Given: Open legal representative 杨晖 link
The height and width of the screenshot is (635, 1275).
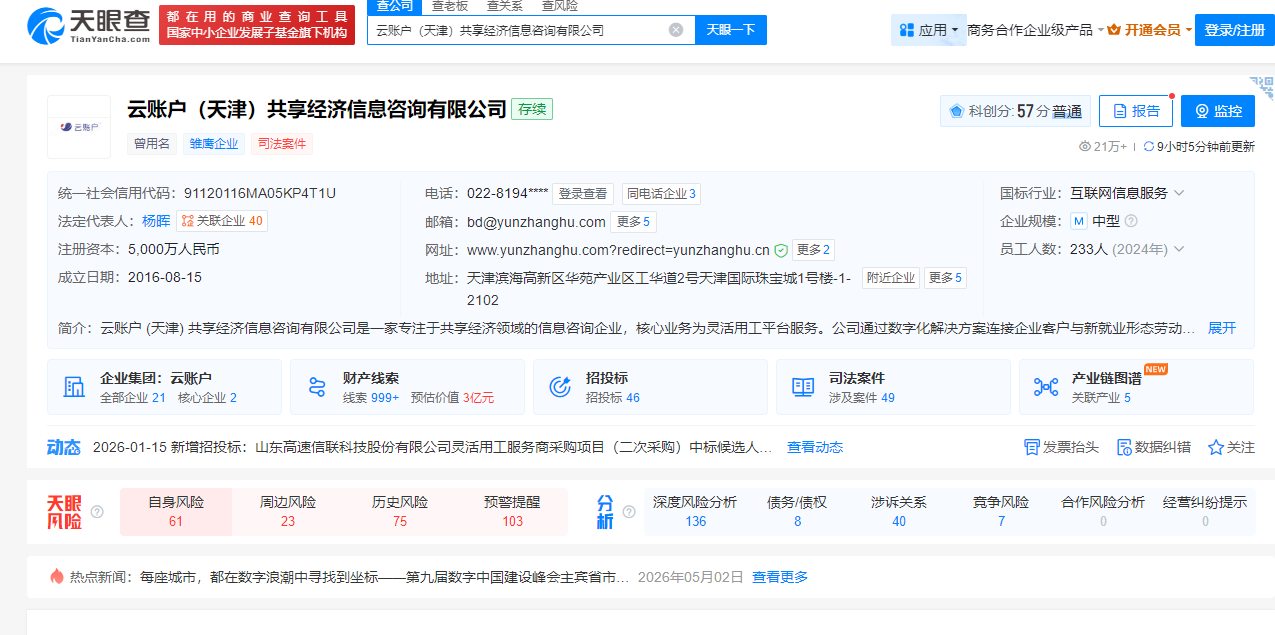Looking at the screenshot, I should tap(155, 221).
